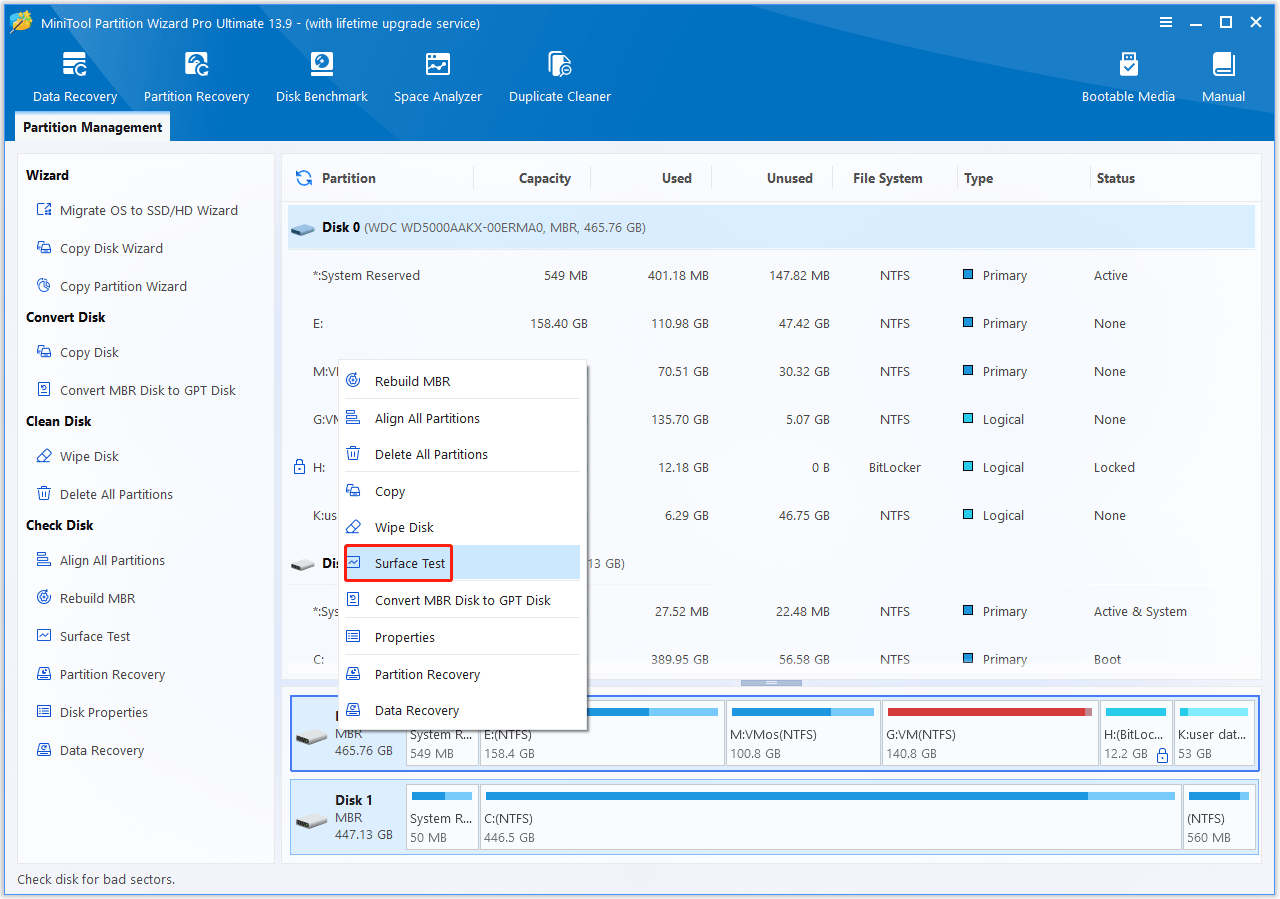The width and height of the screenshot is (1280, 899).
Task: Click the pane splitter handle above disk map
Action: pyautogui.click(x=771, y=683)
